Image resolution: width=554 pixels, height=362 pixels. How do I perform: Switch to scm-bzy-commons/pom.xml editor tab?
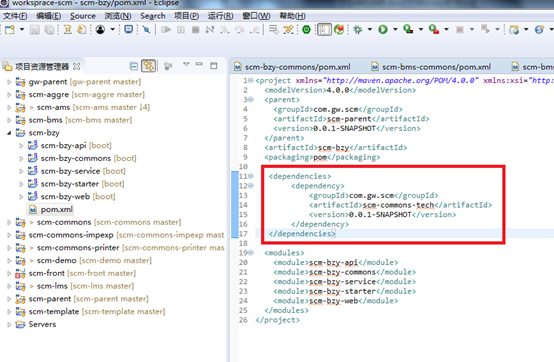(x=297, y=67)
